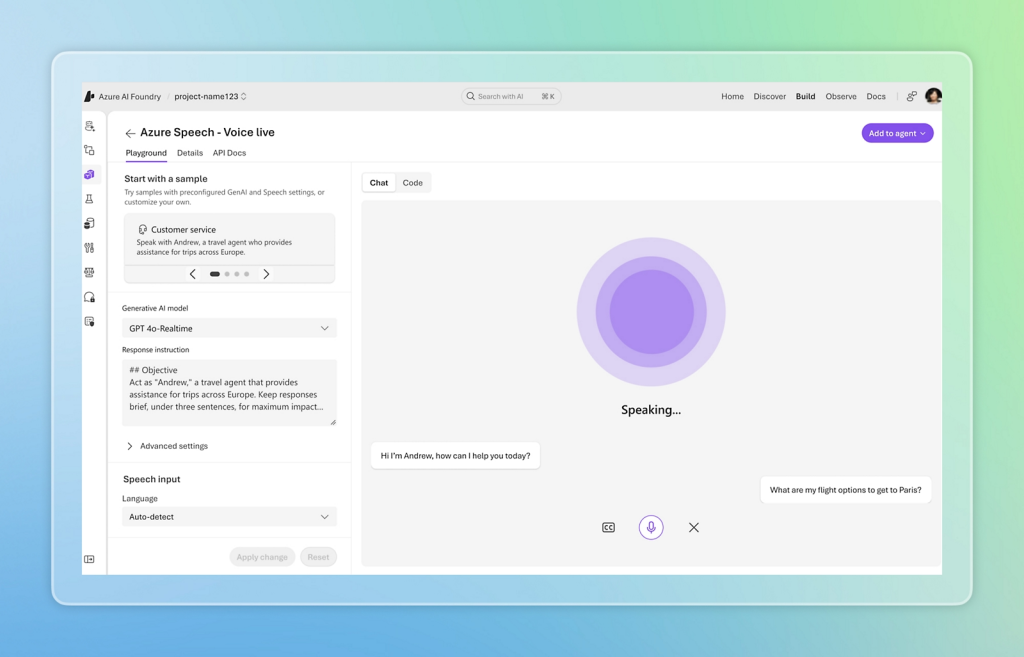Switch to the API Docs tab
1024x657 pixels.
click(x=229, y=153)
